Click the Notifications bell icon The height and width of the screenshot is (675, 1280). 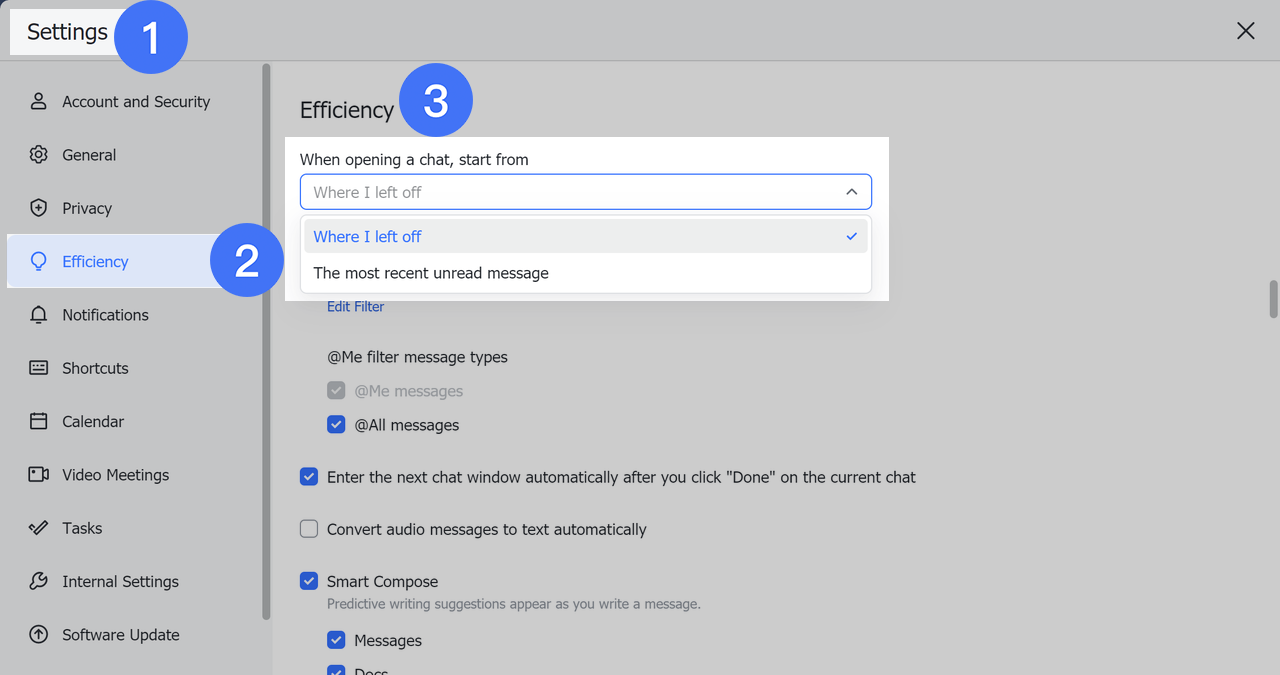39,315
